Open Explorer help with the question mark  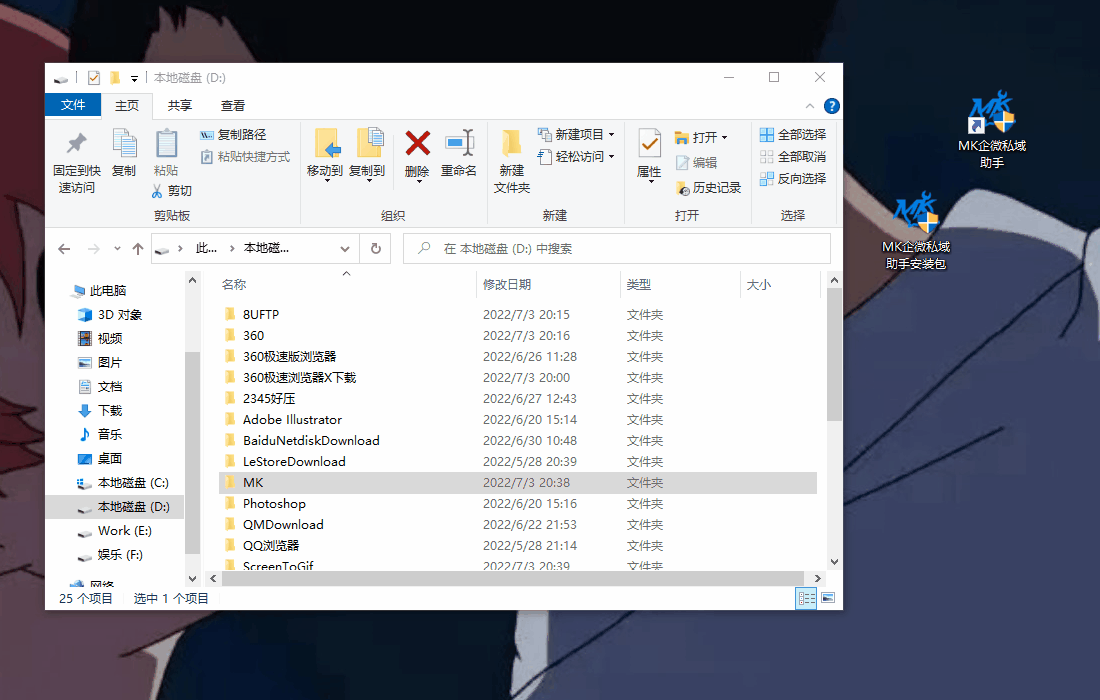pos(831,106)
